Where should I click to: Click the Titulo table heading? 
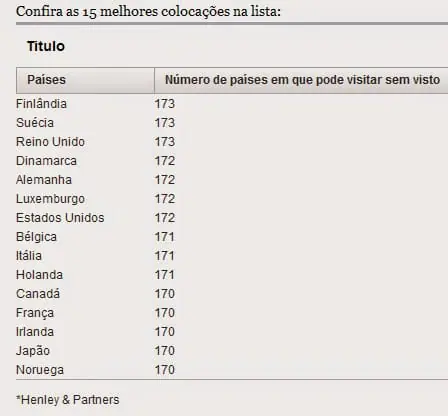tap(46, 46)
